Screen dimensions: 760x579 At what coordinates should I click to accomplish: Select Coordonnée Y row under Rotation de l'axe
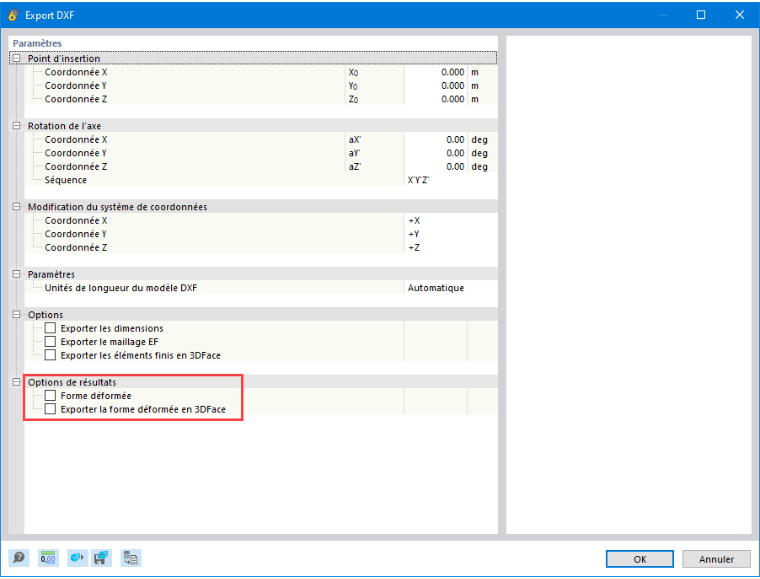[261, 153]
